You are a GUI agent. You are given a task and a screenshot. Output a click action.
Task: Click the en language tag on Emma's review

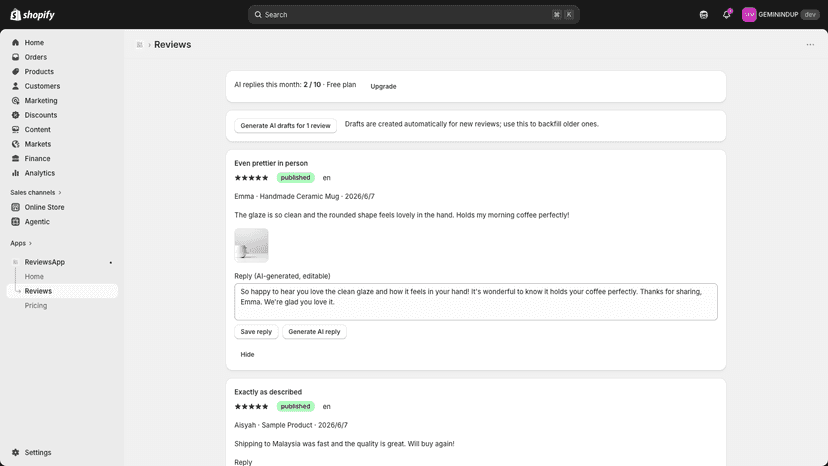click(x=326, y=178)
